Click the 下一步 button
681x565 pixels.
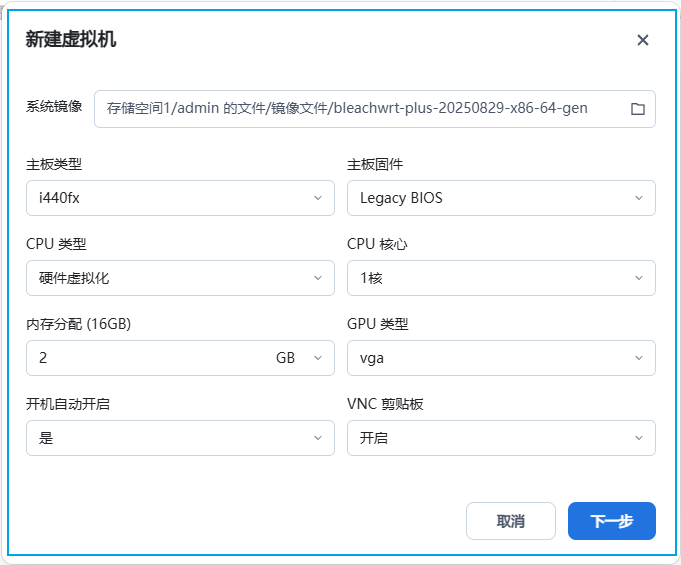click(x=612, y=521)
